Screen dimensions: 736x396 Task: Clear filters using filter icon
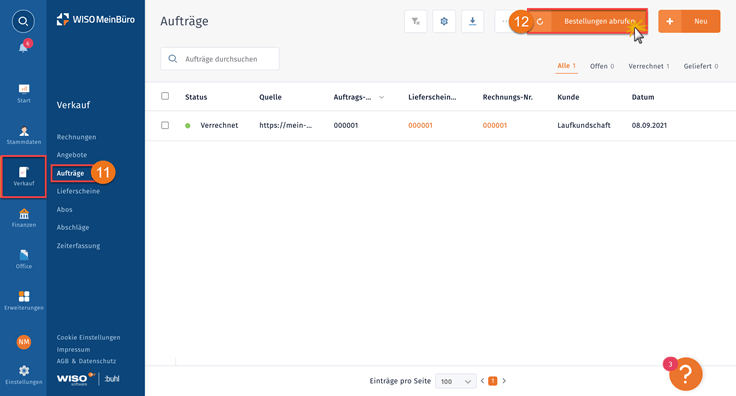pyautogui.click(x=415, y=21)
